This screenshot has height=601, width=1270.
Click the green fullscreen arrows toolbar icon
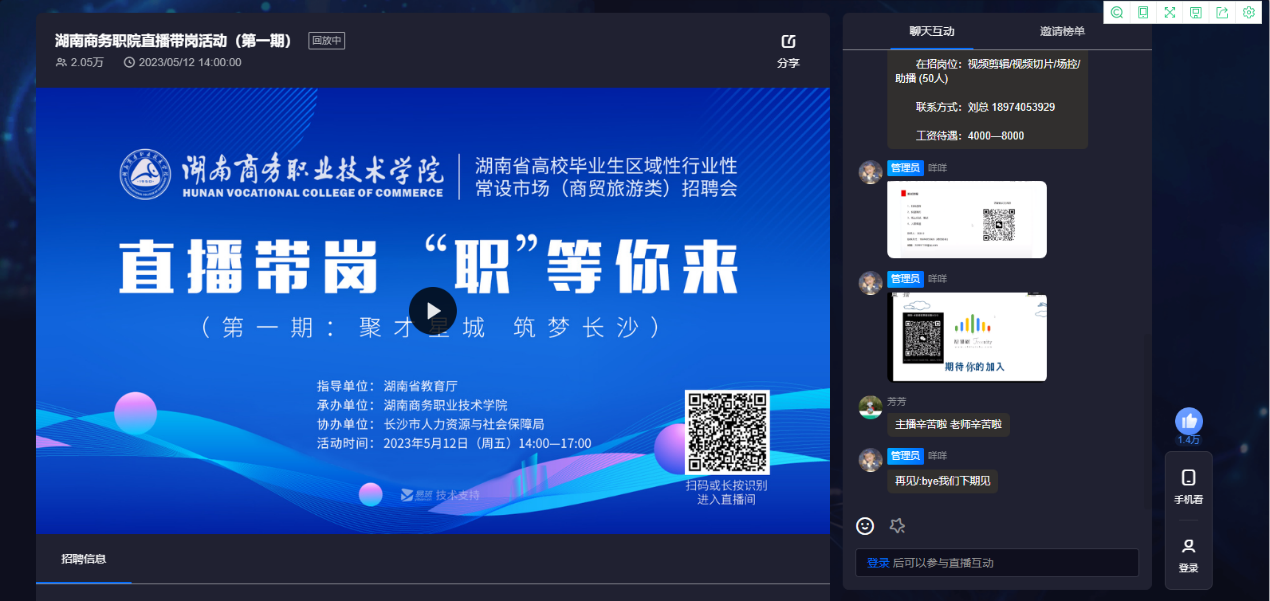tap(1169, 12)
